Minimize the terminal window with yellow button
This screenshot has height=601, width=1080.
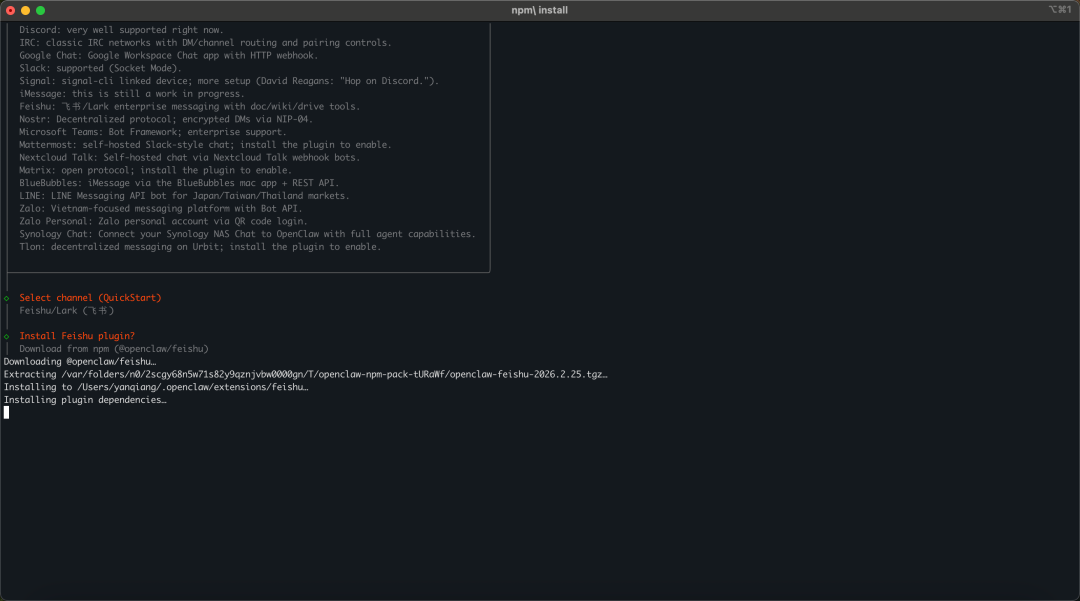25,10
